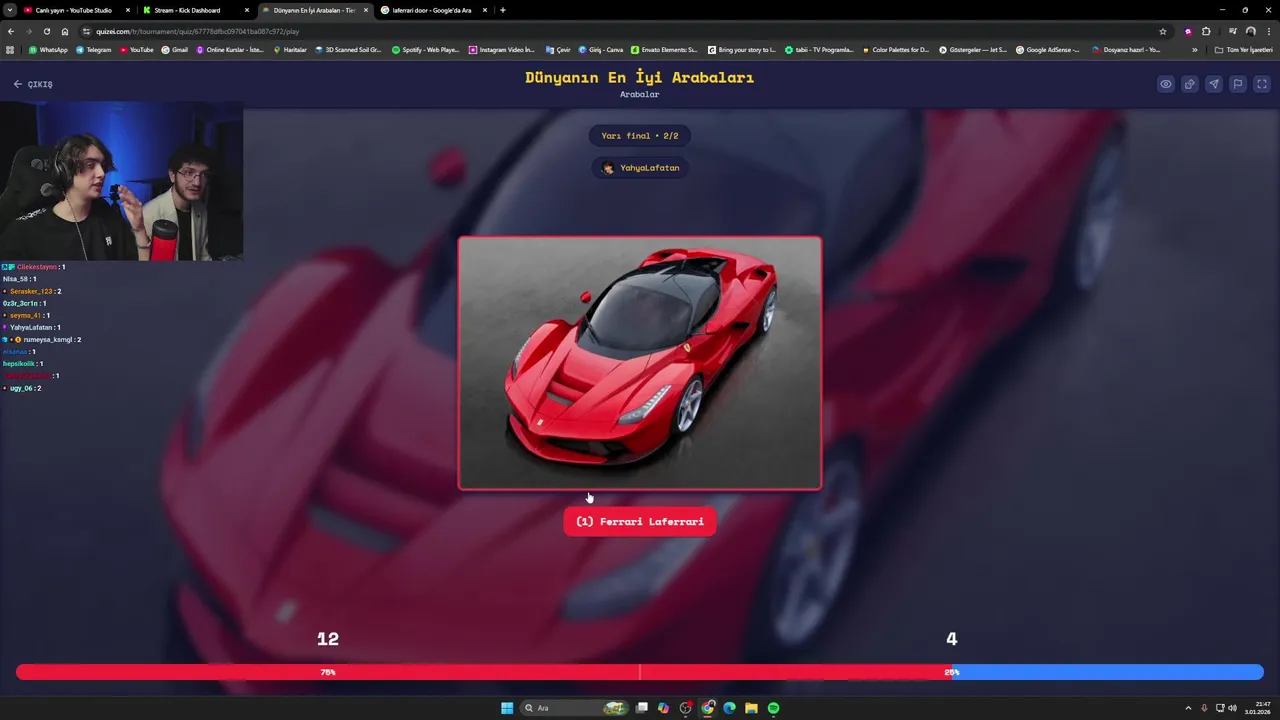The width and height of the screenshot is (1280, 720).
Task: Open the Gmail bookmark
Action: pos(174,49)
